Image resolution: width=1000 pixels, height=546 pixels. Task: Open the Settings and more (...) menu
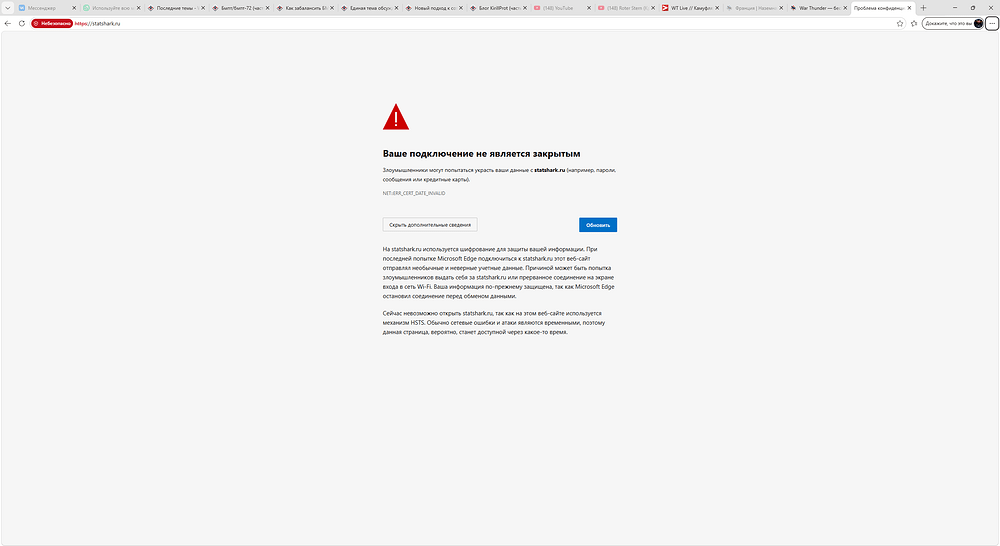(991, 23)
